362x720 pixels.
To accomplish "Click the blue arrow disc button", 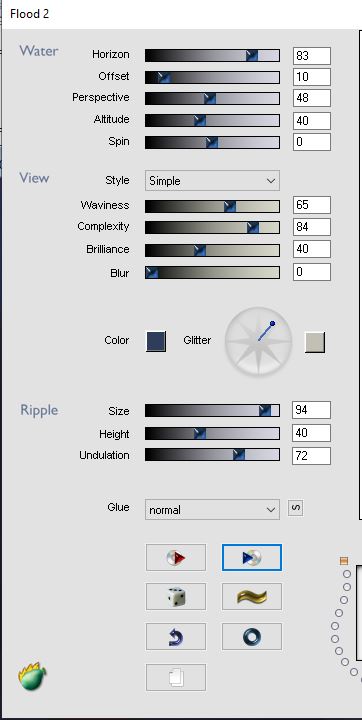I will click(252, 557).
